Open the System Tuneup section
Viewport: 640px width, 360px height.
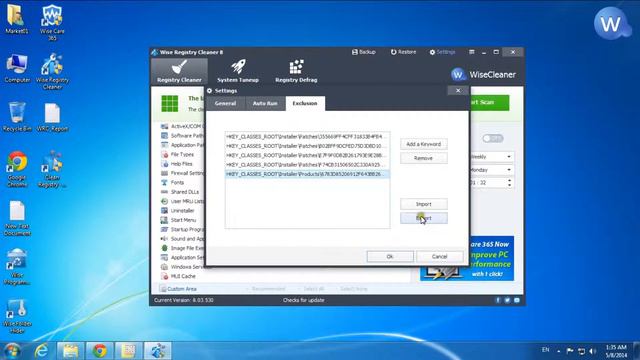tap(238, 71)
